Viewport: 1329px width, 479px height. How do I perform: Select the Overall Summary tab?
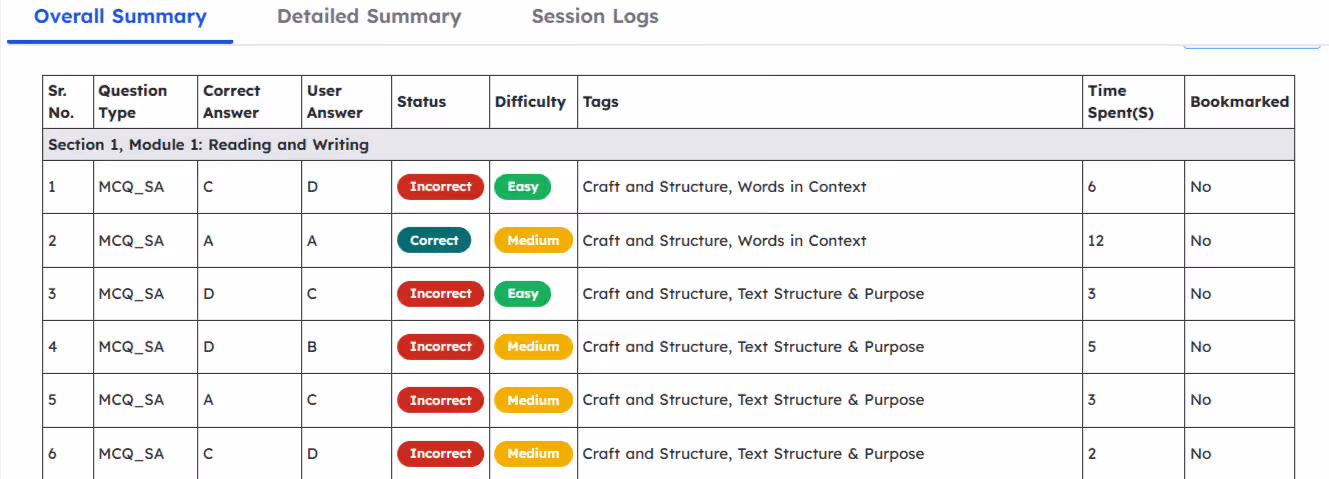[120, 17]
